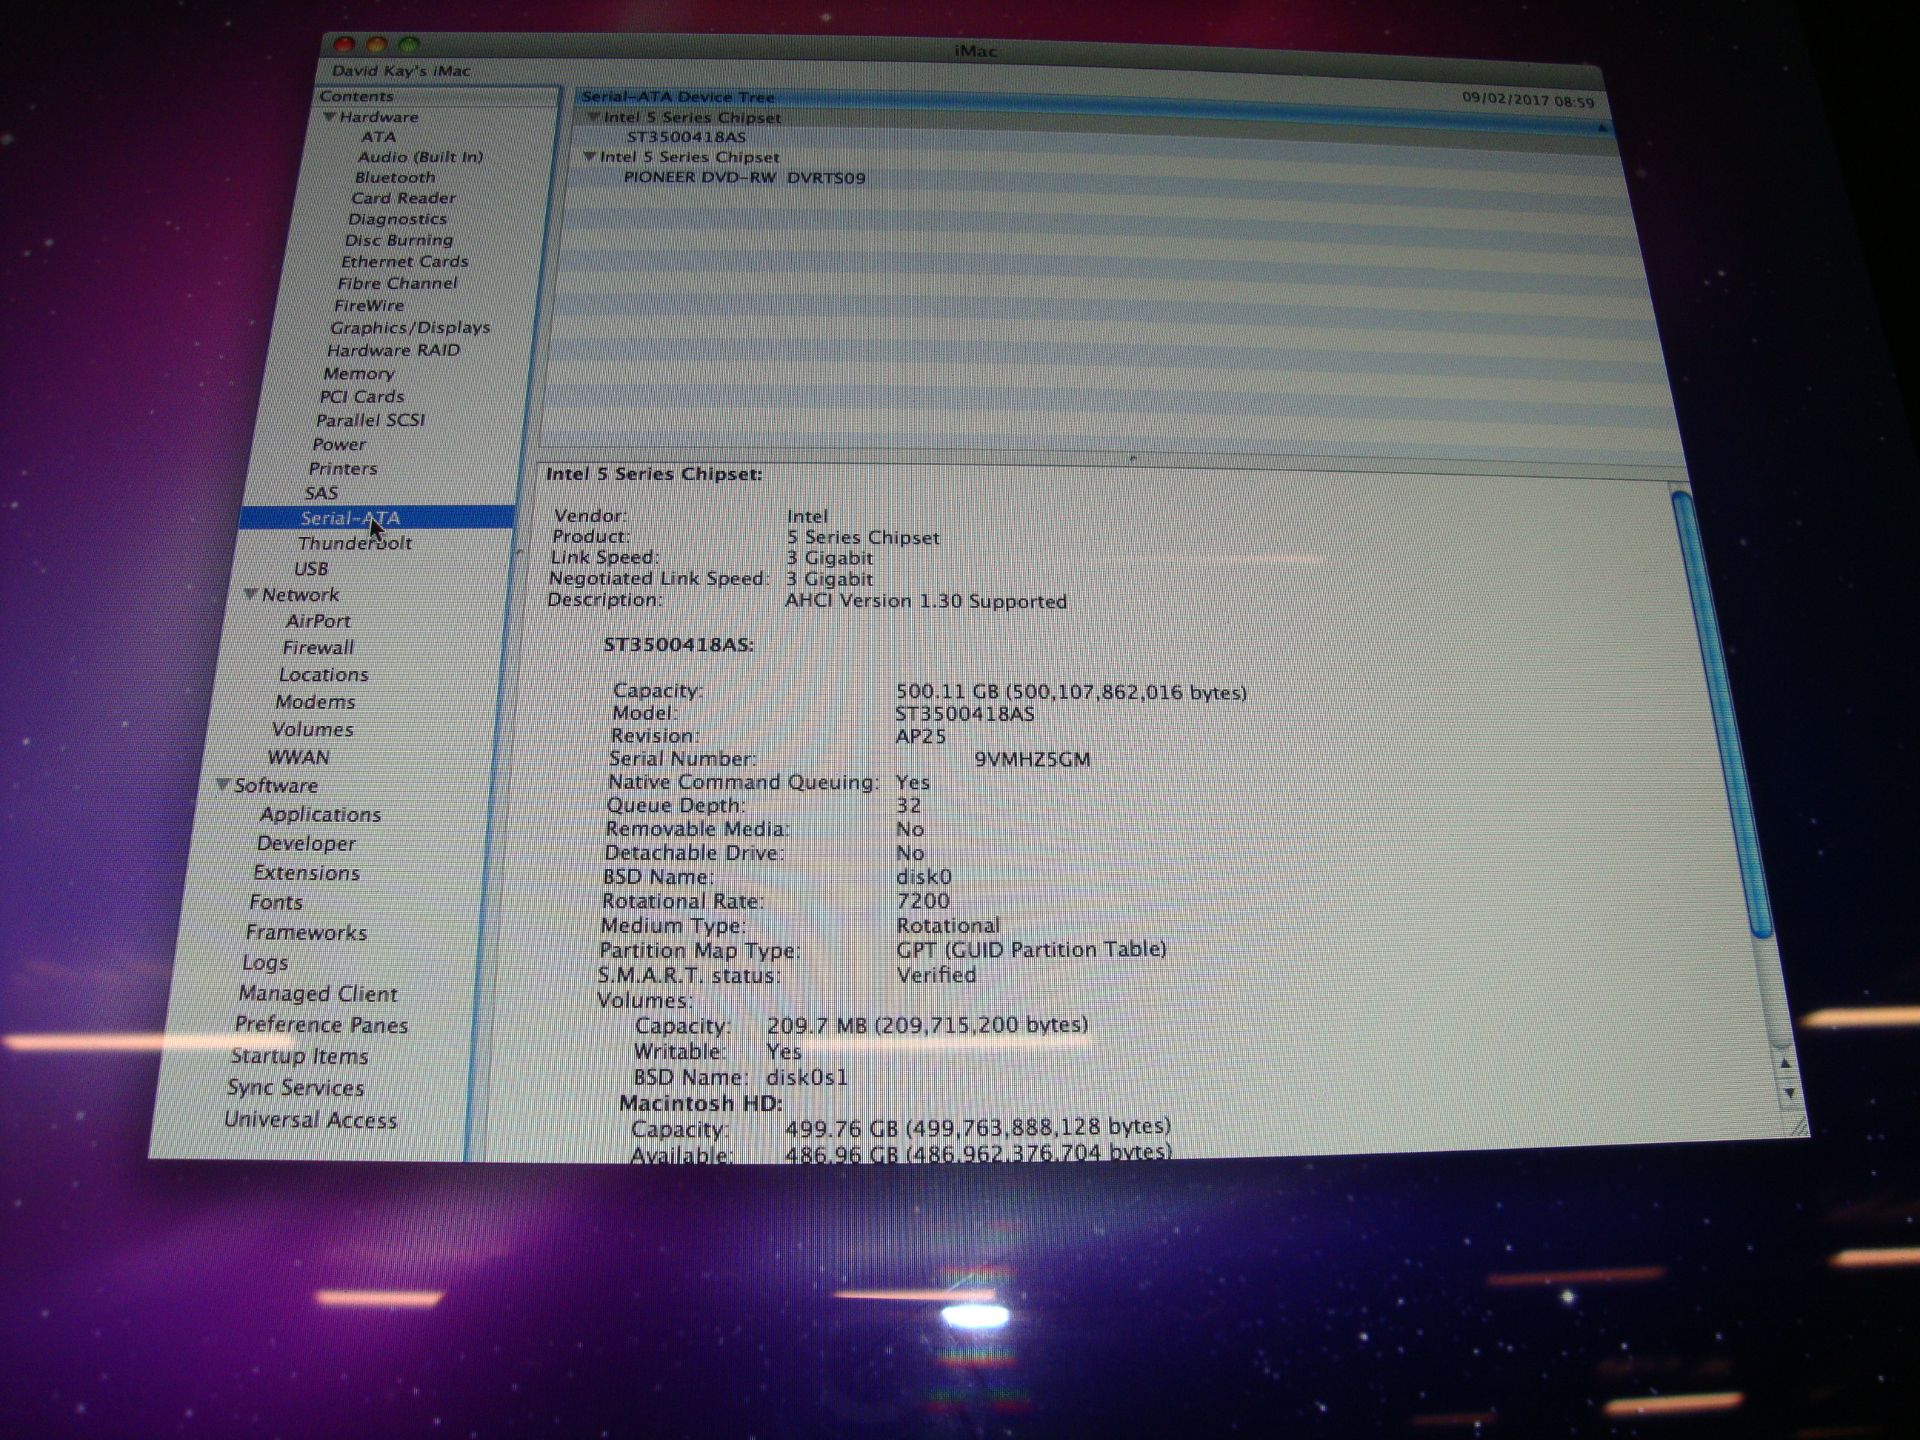1920x1440 pixels.
Task: Click the GPT (GUID Partition Table) value
Action: (x=1031, y=949)
